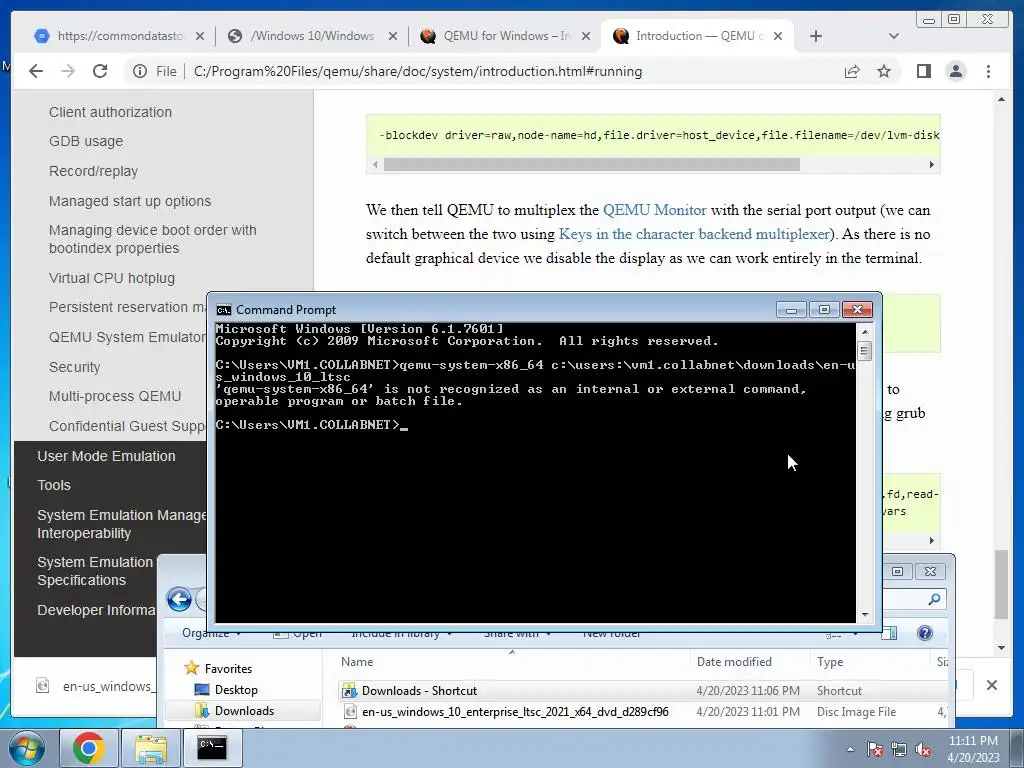Open a new Chrome tab with plus button
Image resolution: width=1024 pixels, height=768 pixels.
point(816,37)
